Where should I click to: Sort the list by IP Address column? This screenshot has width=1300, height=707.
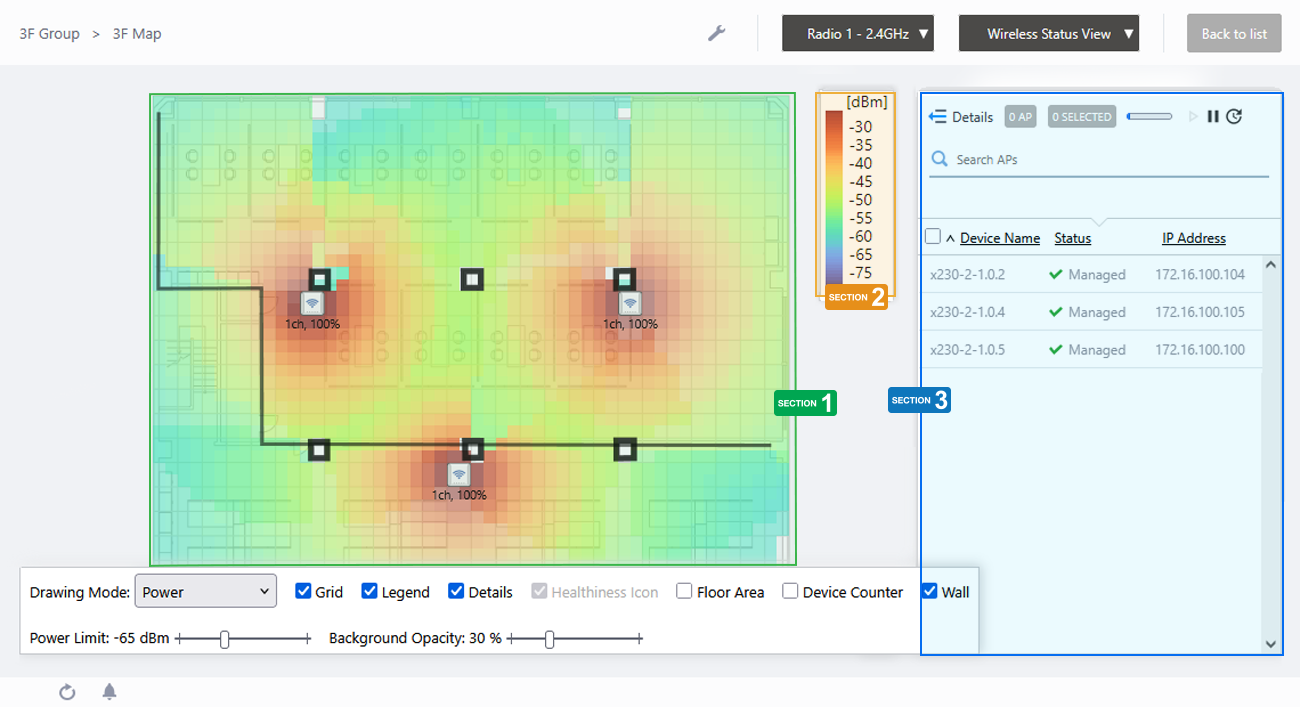click(1193, 238)
